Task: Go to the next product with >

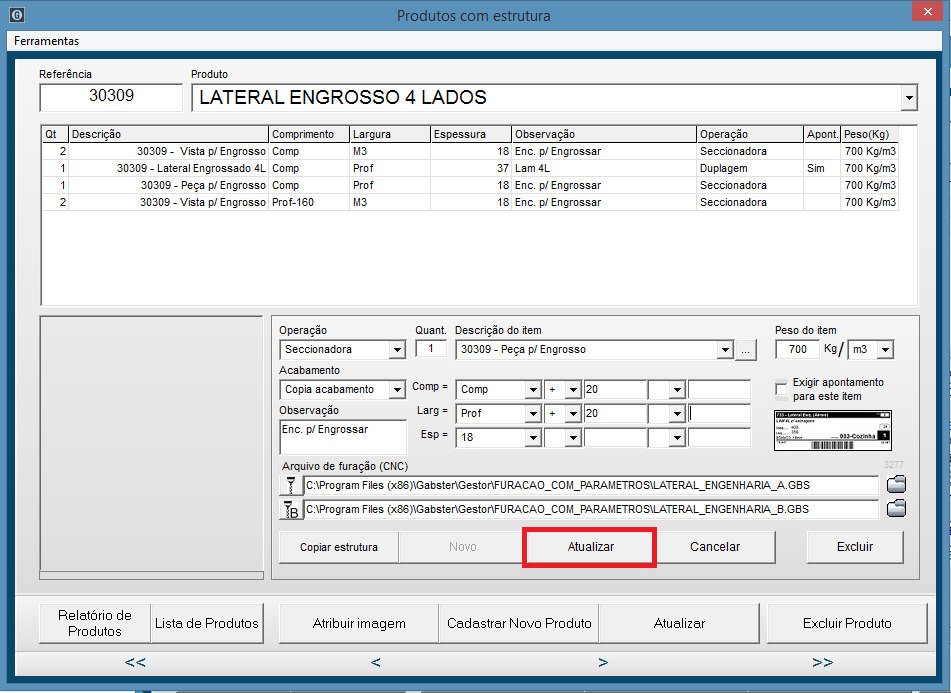Action: click(x=603, y=662)
